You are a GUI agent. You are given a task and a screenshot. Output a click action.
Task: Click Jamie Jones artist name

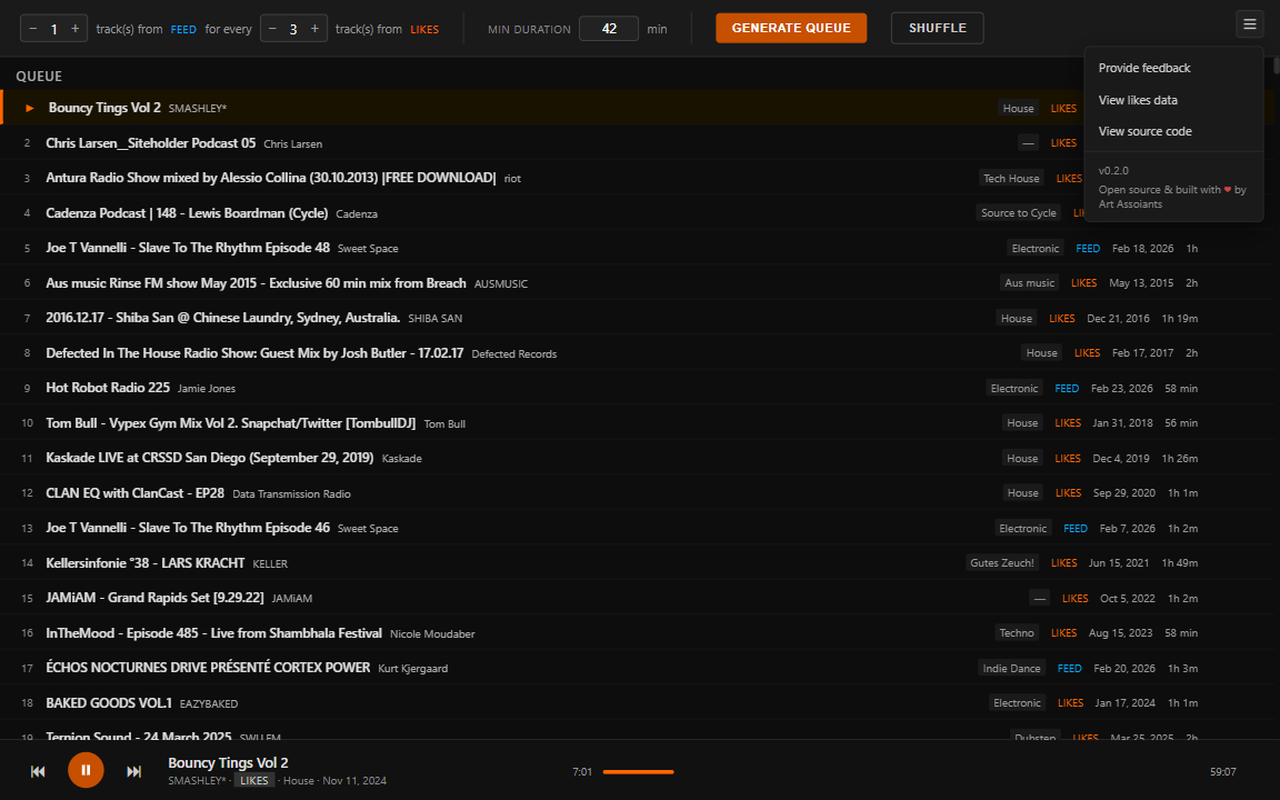coord(207,388)
